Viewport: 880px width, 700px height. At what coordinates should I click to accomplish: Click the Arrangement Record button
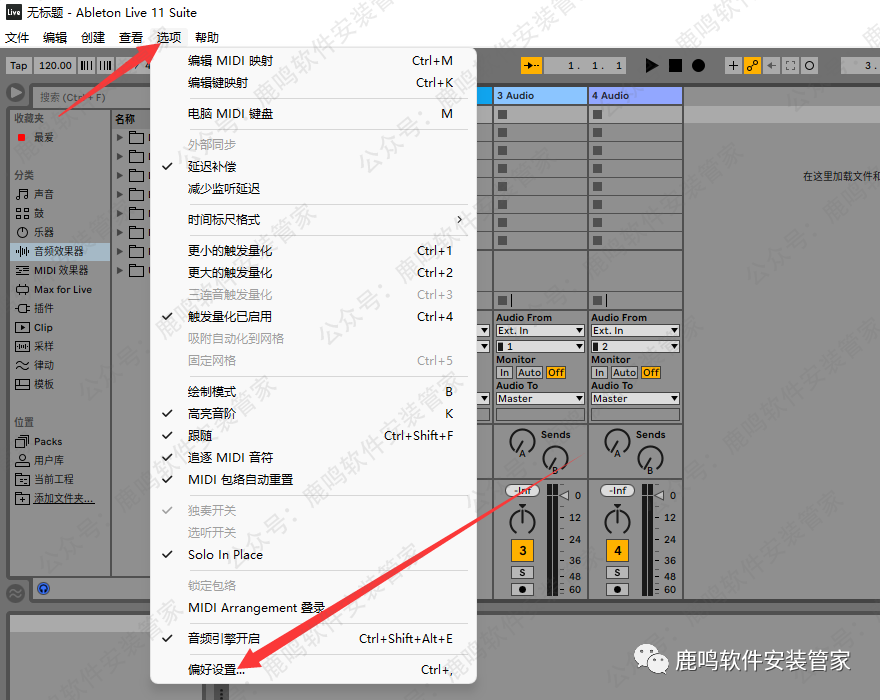click(698, 66)
